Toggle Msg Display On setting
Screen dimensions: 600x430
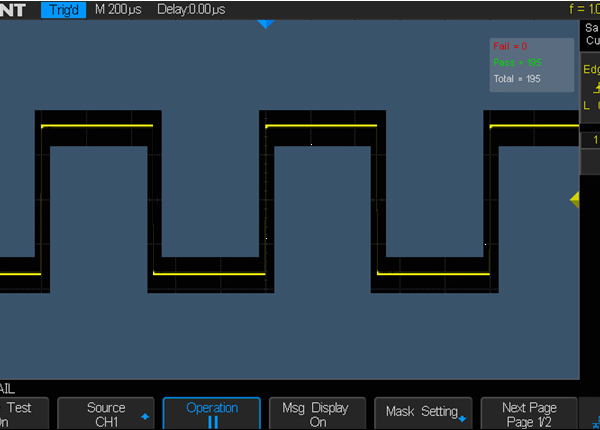click(317, 414)
